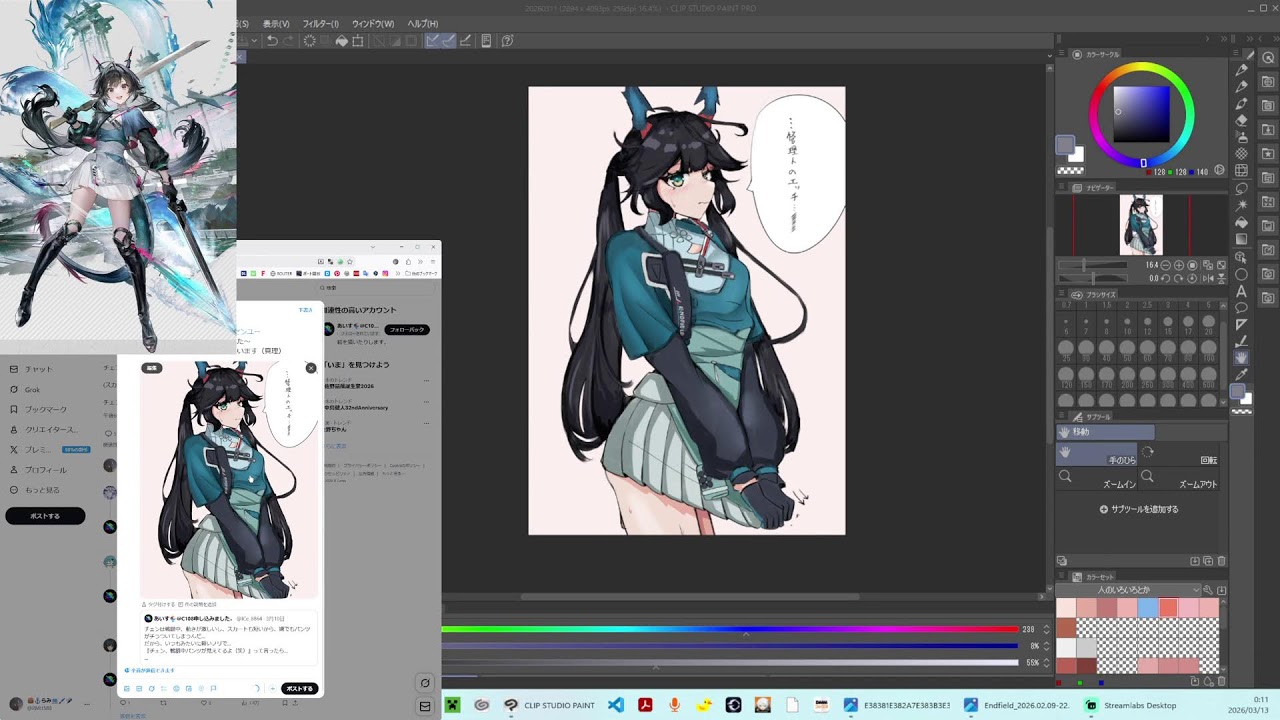The width and height of the screenshot is (1280, 720).
Task: Click the Undo icon in command bar
Action: pos(272,40)
